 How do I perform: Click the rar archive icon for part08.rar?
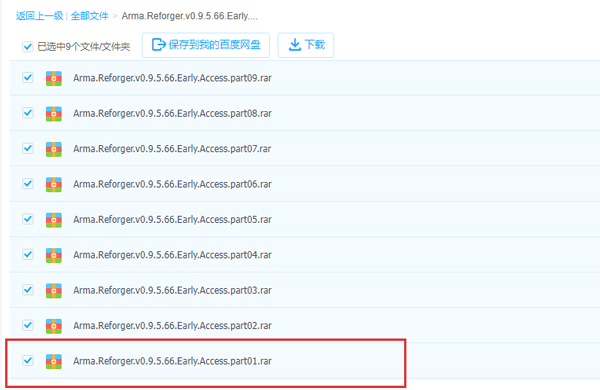[54, 114]
